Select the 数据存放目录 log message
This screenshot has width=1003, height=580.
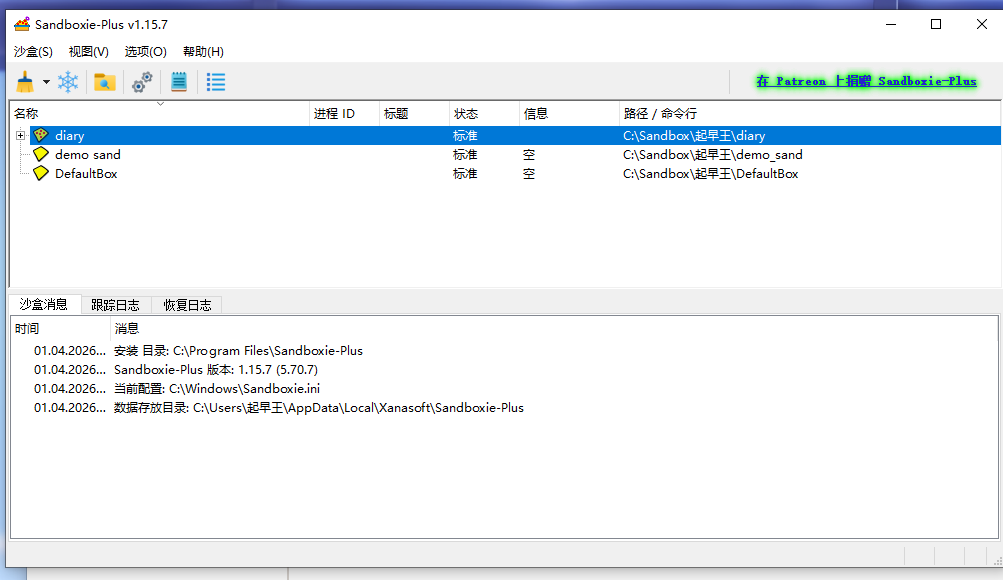[x=319, y=408]
